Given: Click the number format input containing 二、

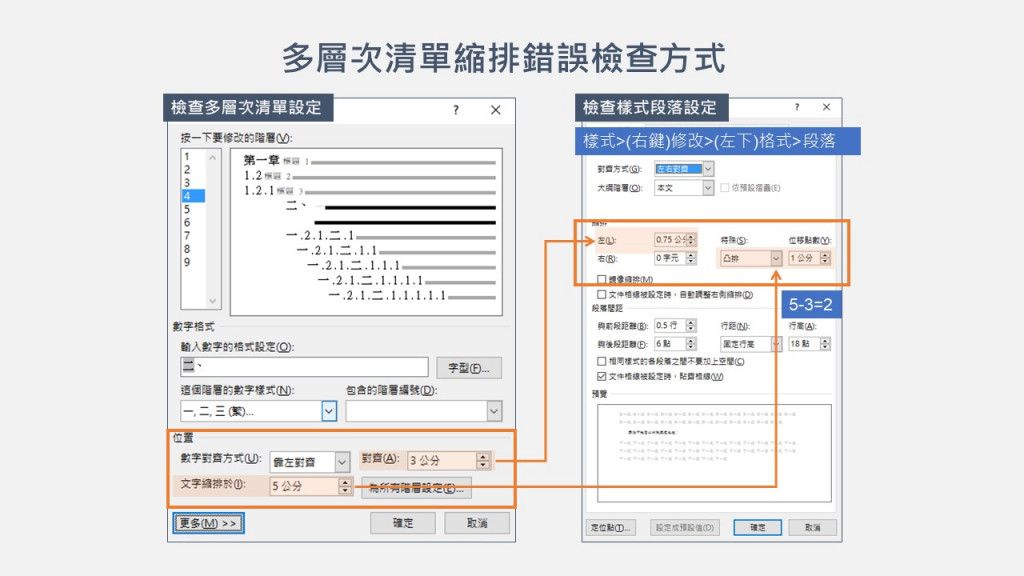Looking at the screenshot, I should pos(304,367).
